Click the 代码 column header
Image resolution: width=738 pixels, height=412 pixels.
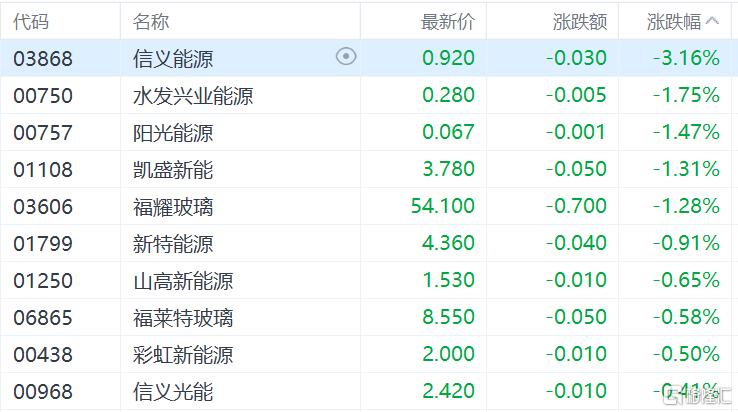coord(31,22)
